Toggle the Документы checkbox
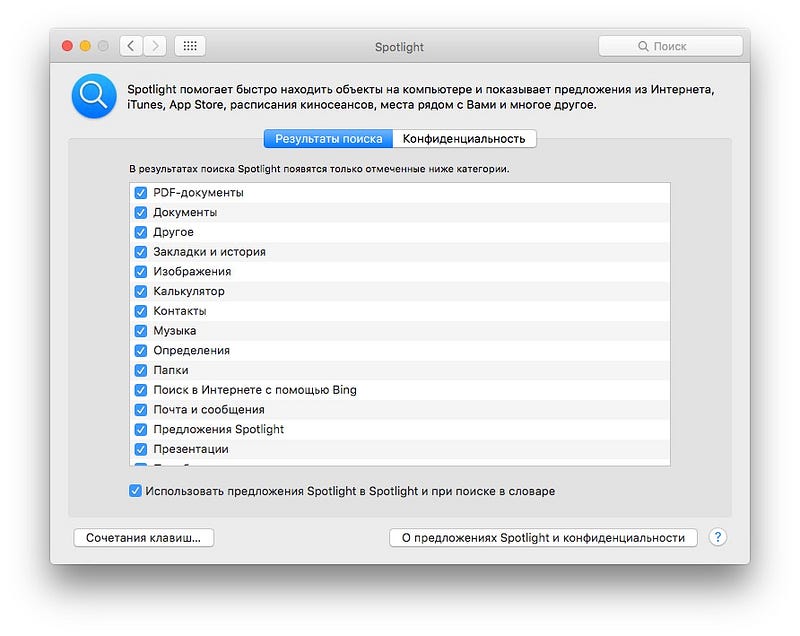Viewport: 800px width, 636px height. click(141, 213)
